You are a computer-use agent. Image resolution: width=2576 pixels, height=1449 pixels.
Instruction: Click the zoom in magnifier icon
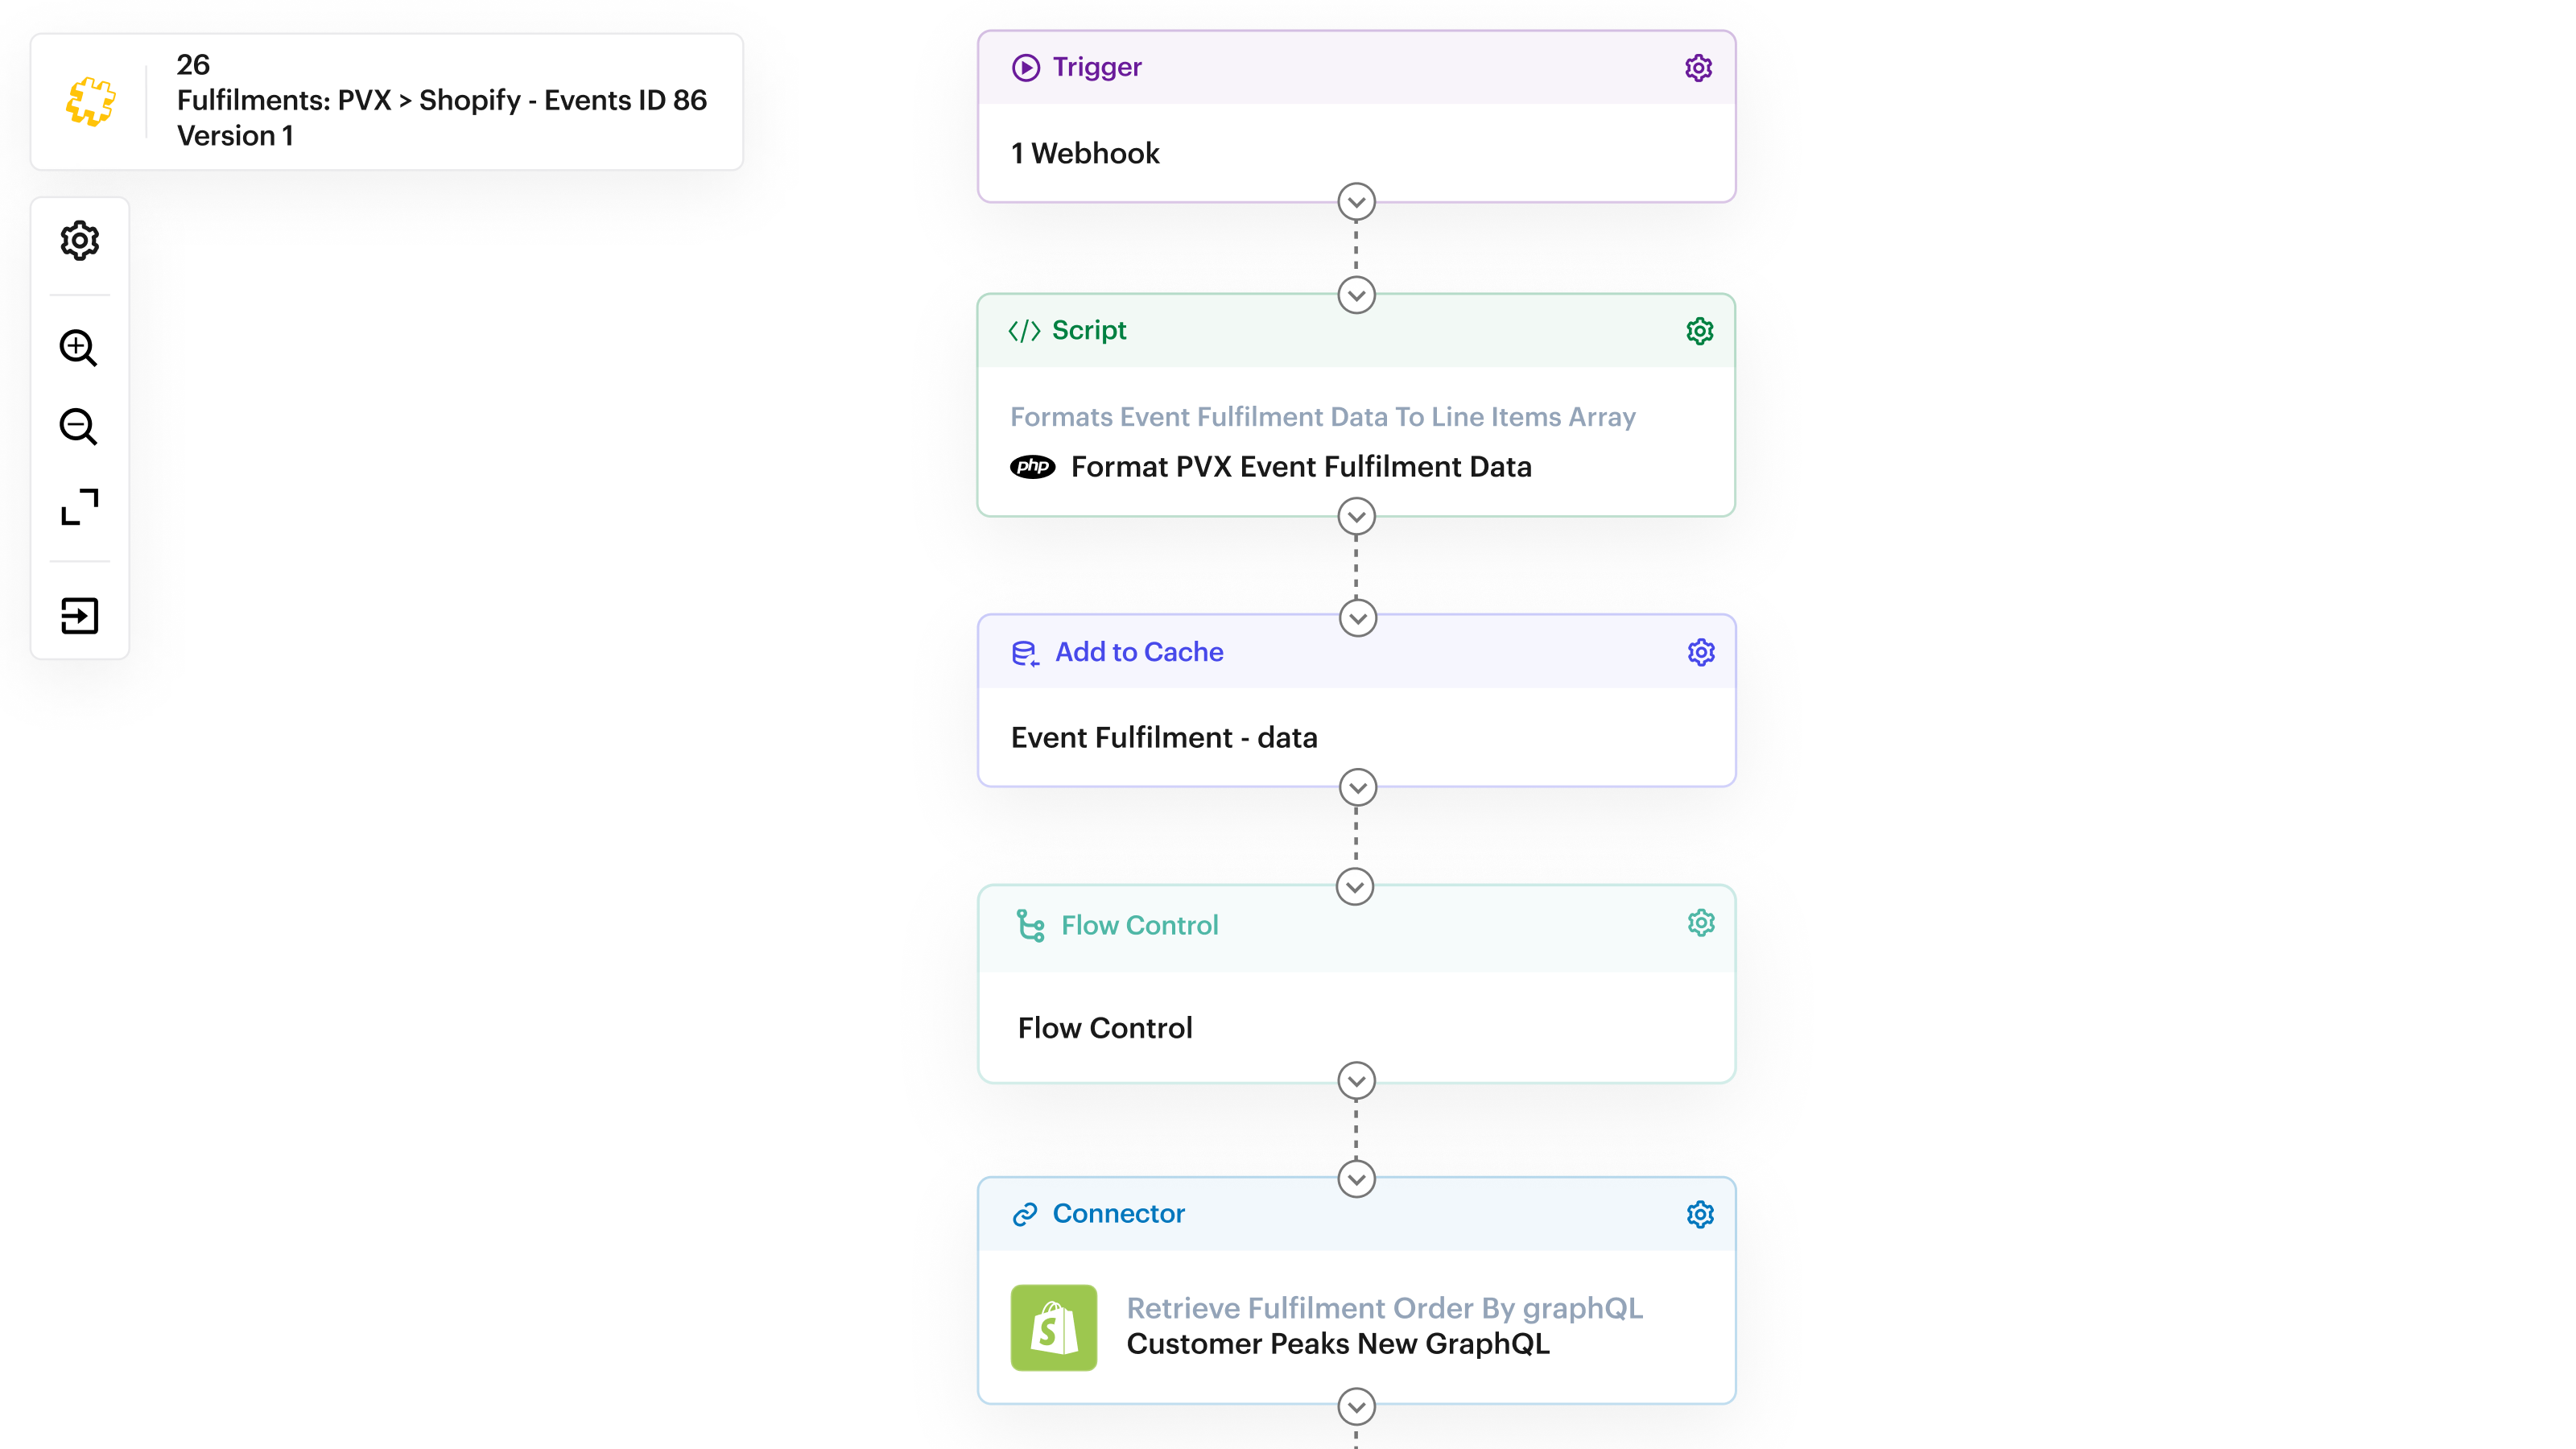[79, 348]
